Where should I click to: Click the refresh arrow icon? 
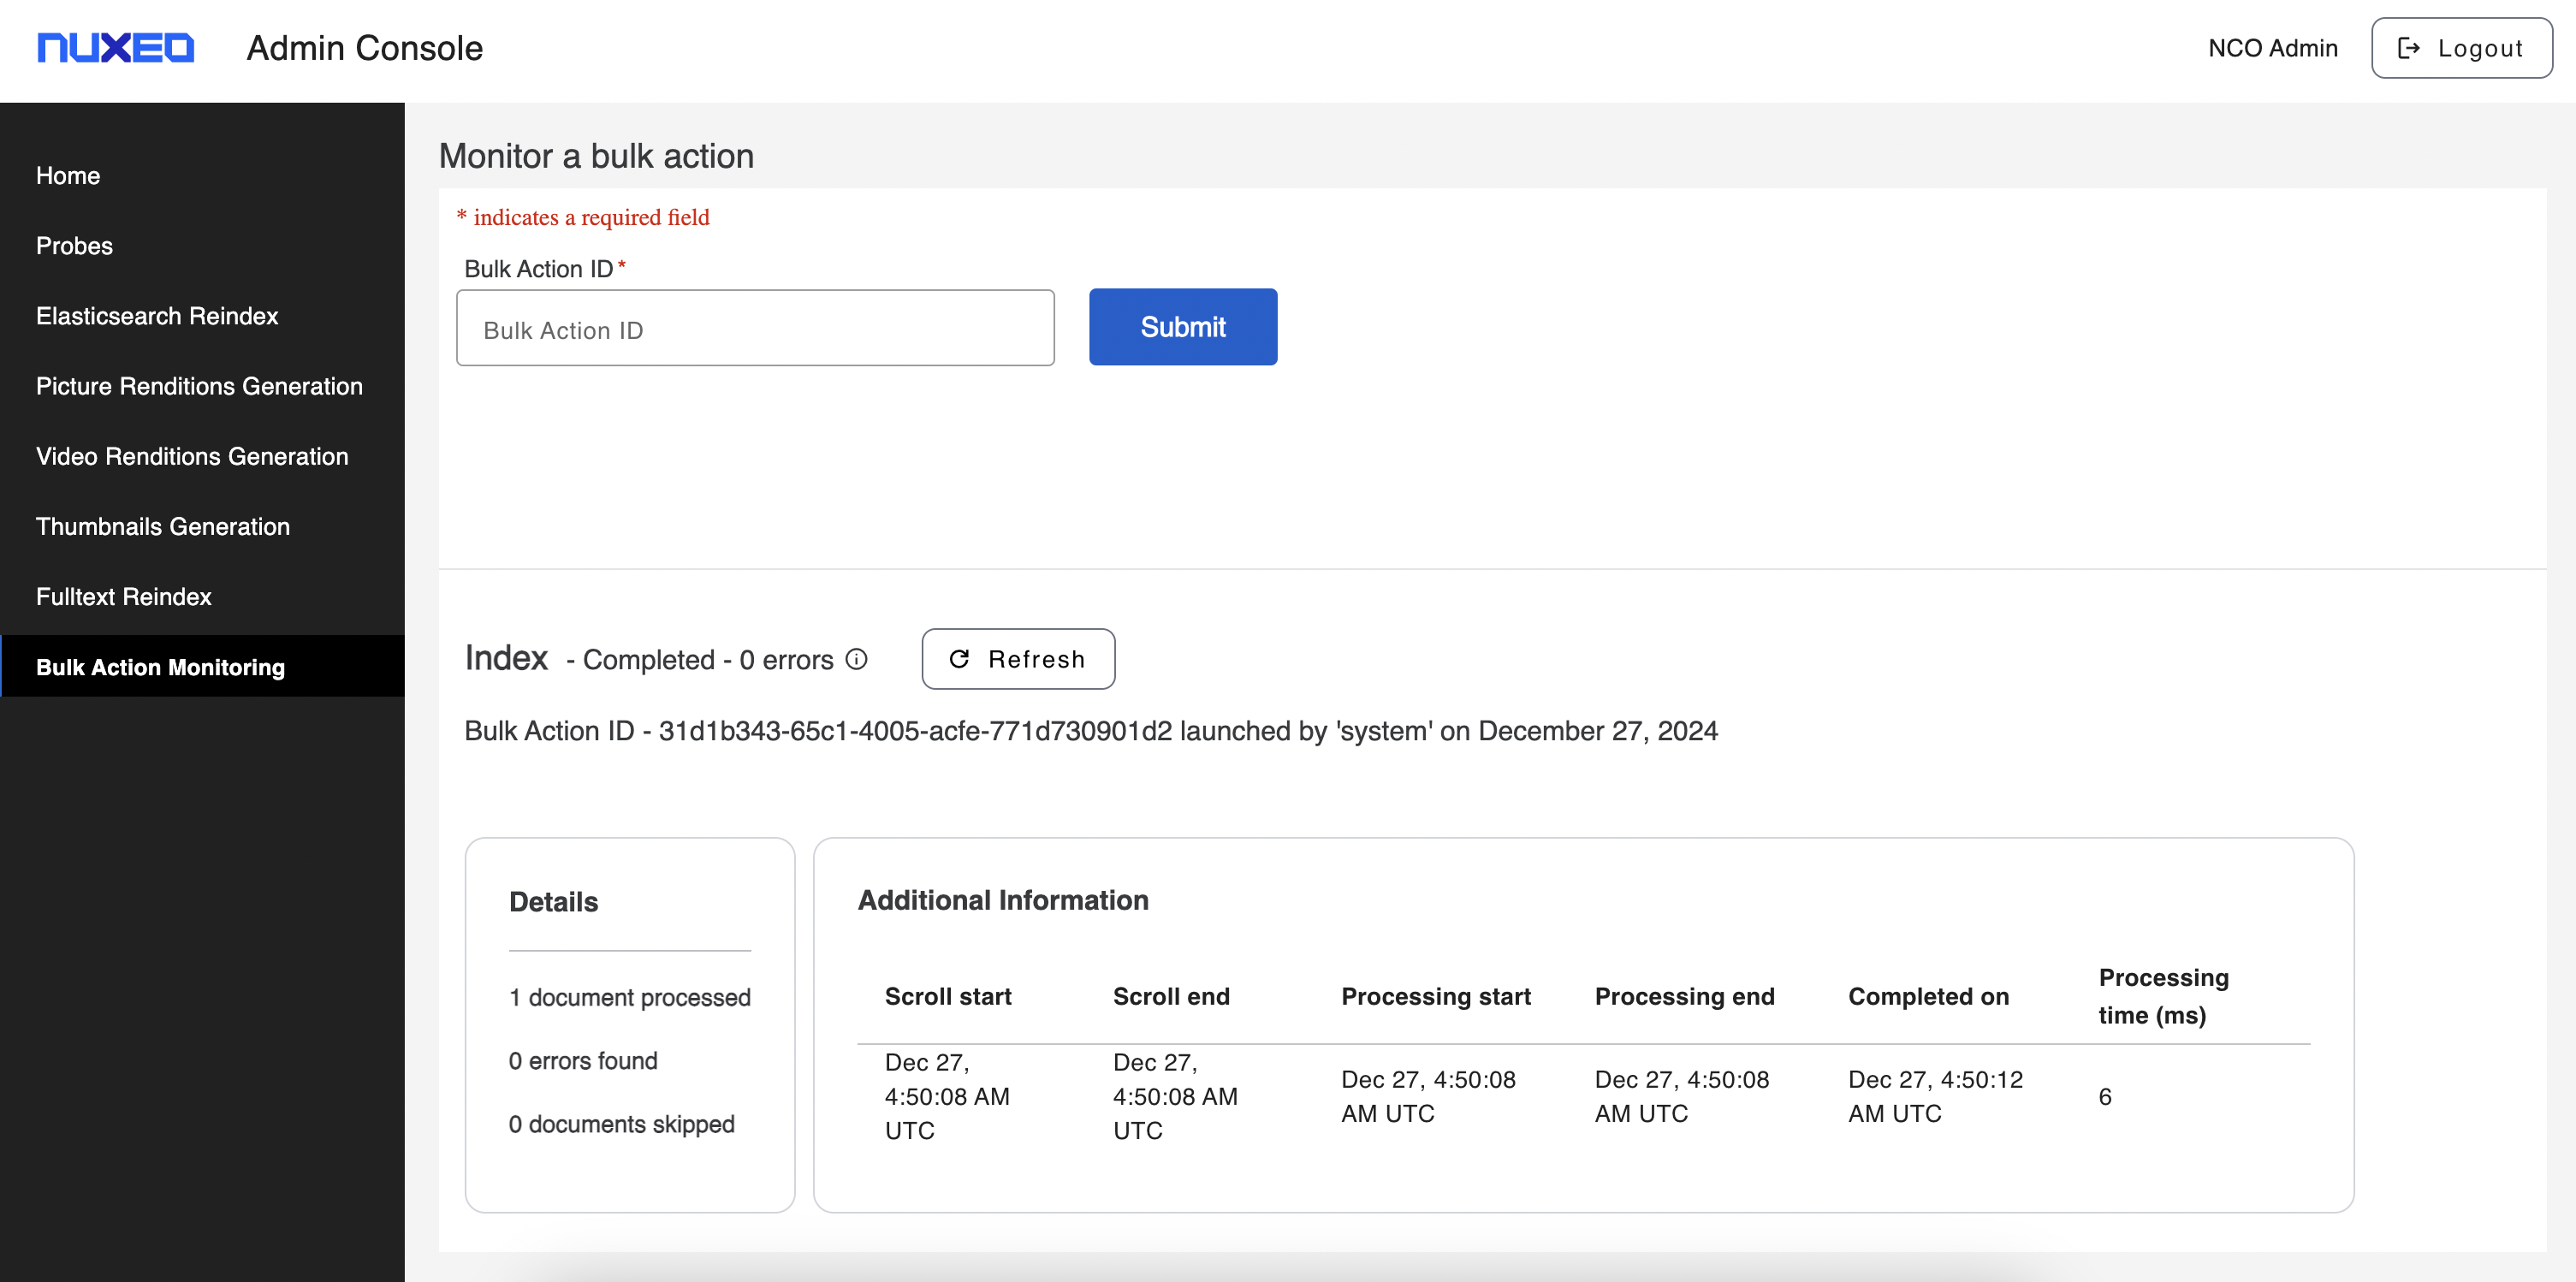[959, 659]
